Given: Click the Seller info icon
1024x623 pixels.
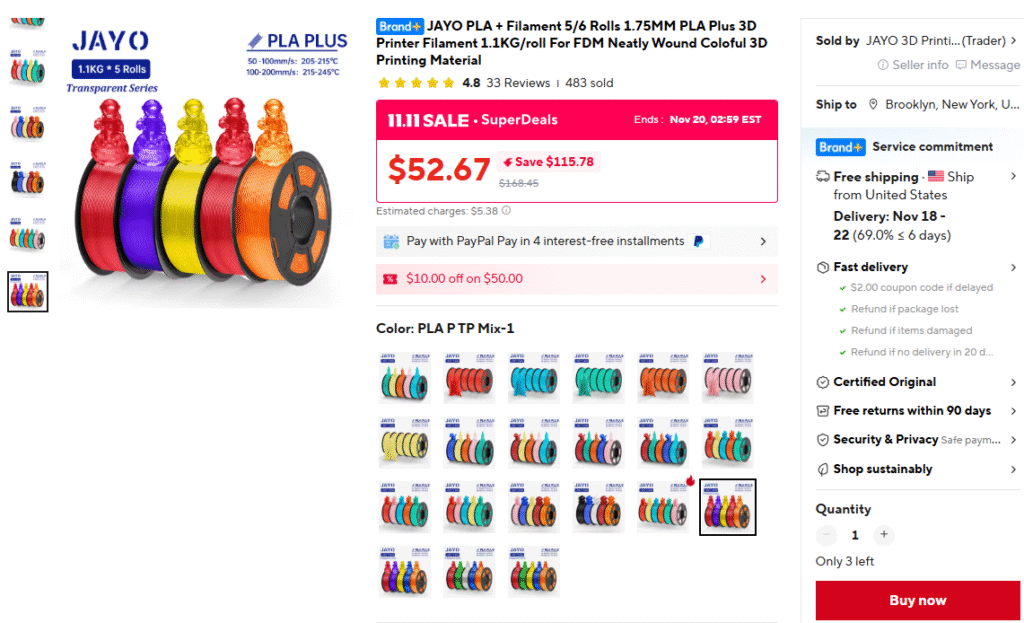Looking at the screenshot, I should click(883, 65).
